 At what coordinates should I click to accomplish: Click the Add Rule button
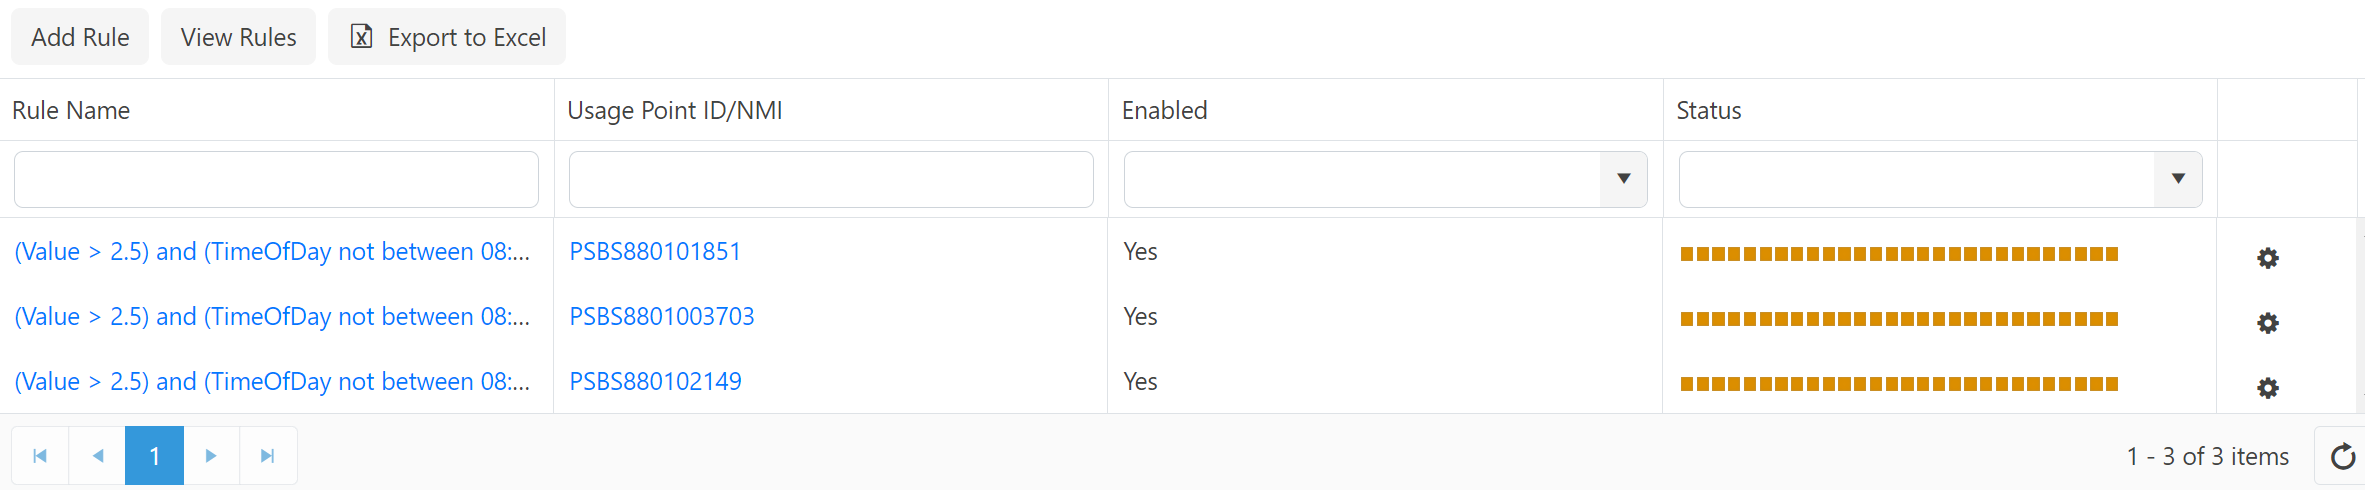pos(80,37)
